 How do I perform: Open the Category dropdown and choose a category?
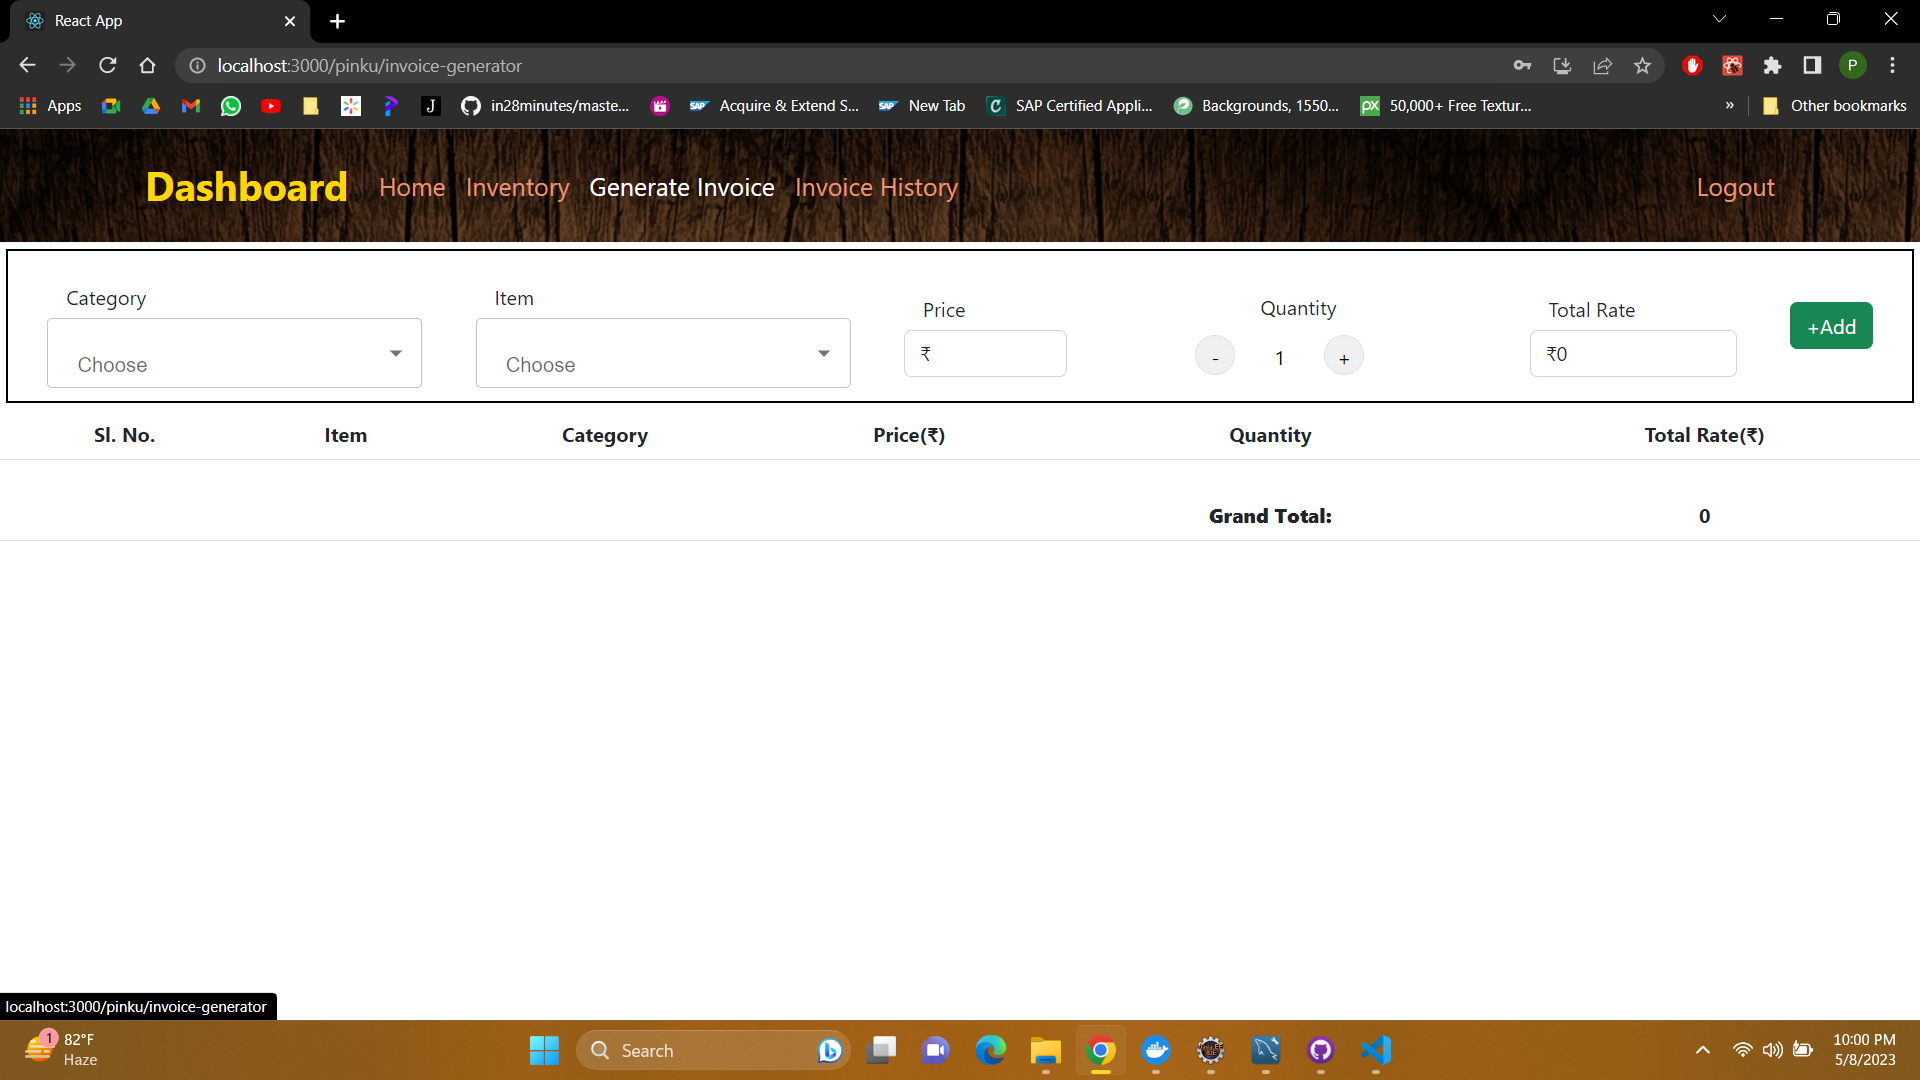pos(234,353)
